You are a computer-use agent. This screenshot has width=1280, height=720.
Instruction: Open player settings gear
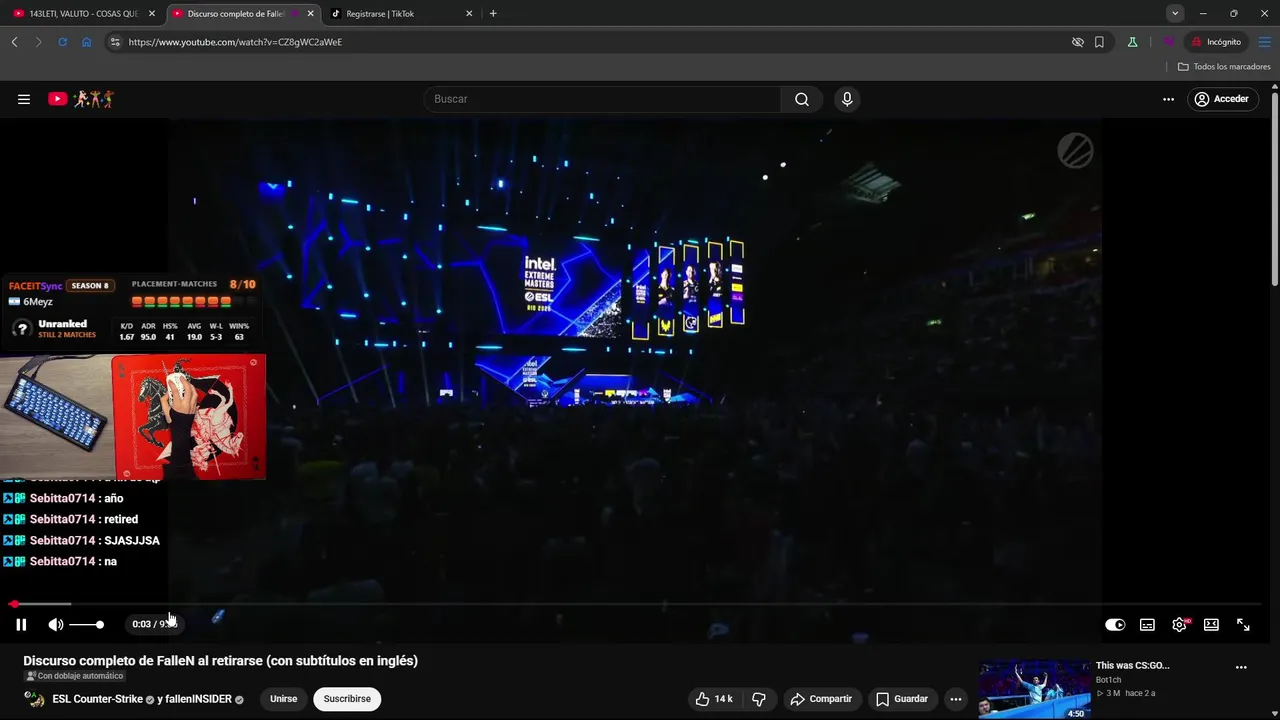coord(1180,625)
